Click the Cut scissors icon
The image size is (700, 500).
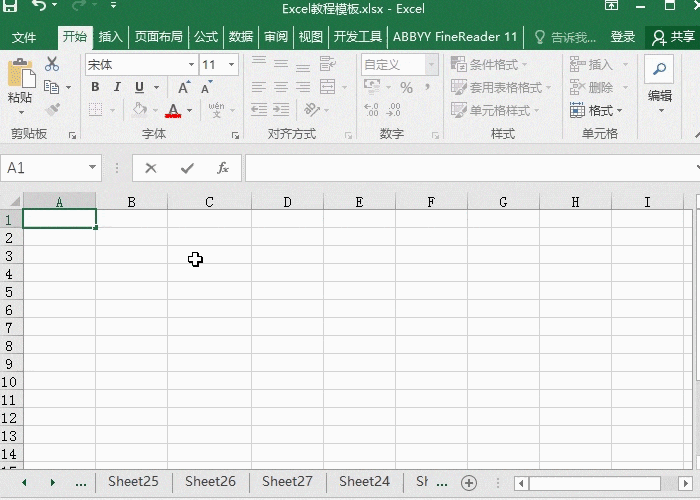coord(52,64)
